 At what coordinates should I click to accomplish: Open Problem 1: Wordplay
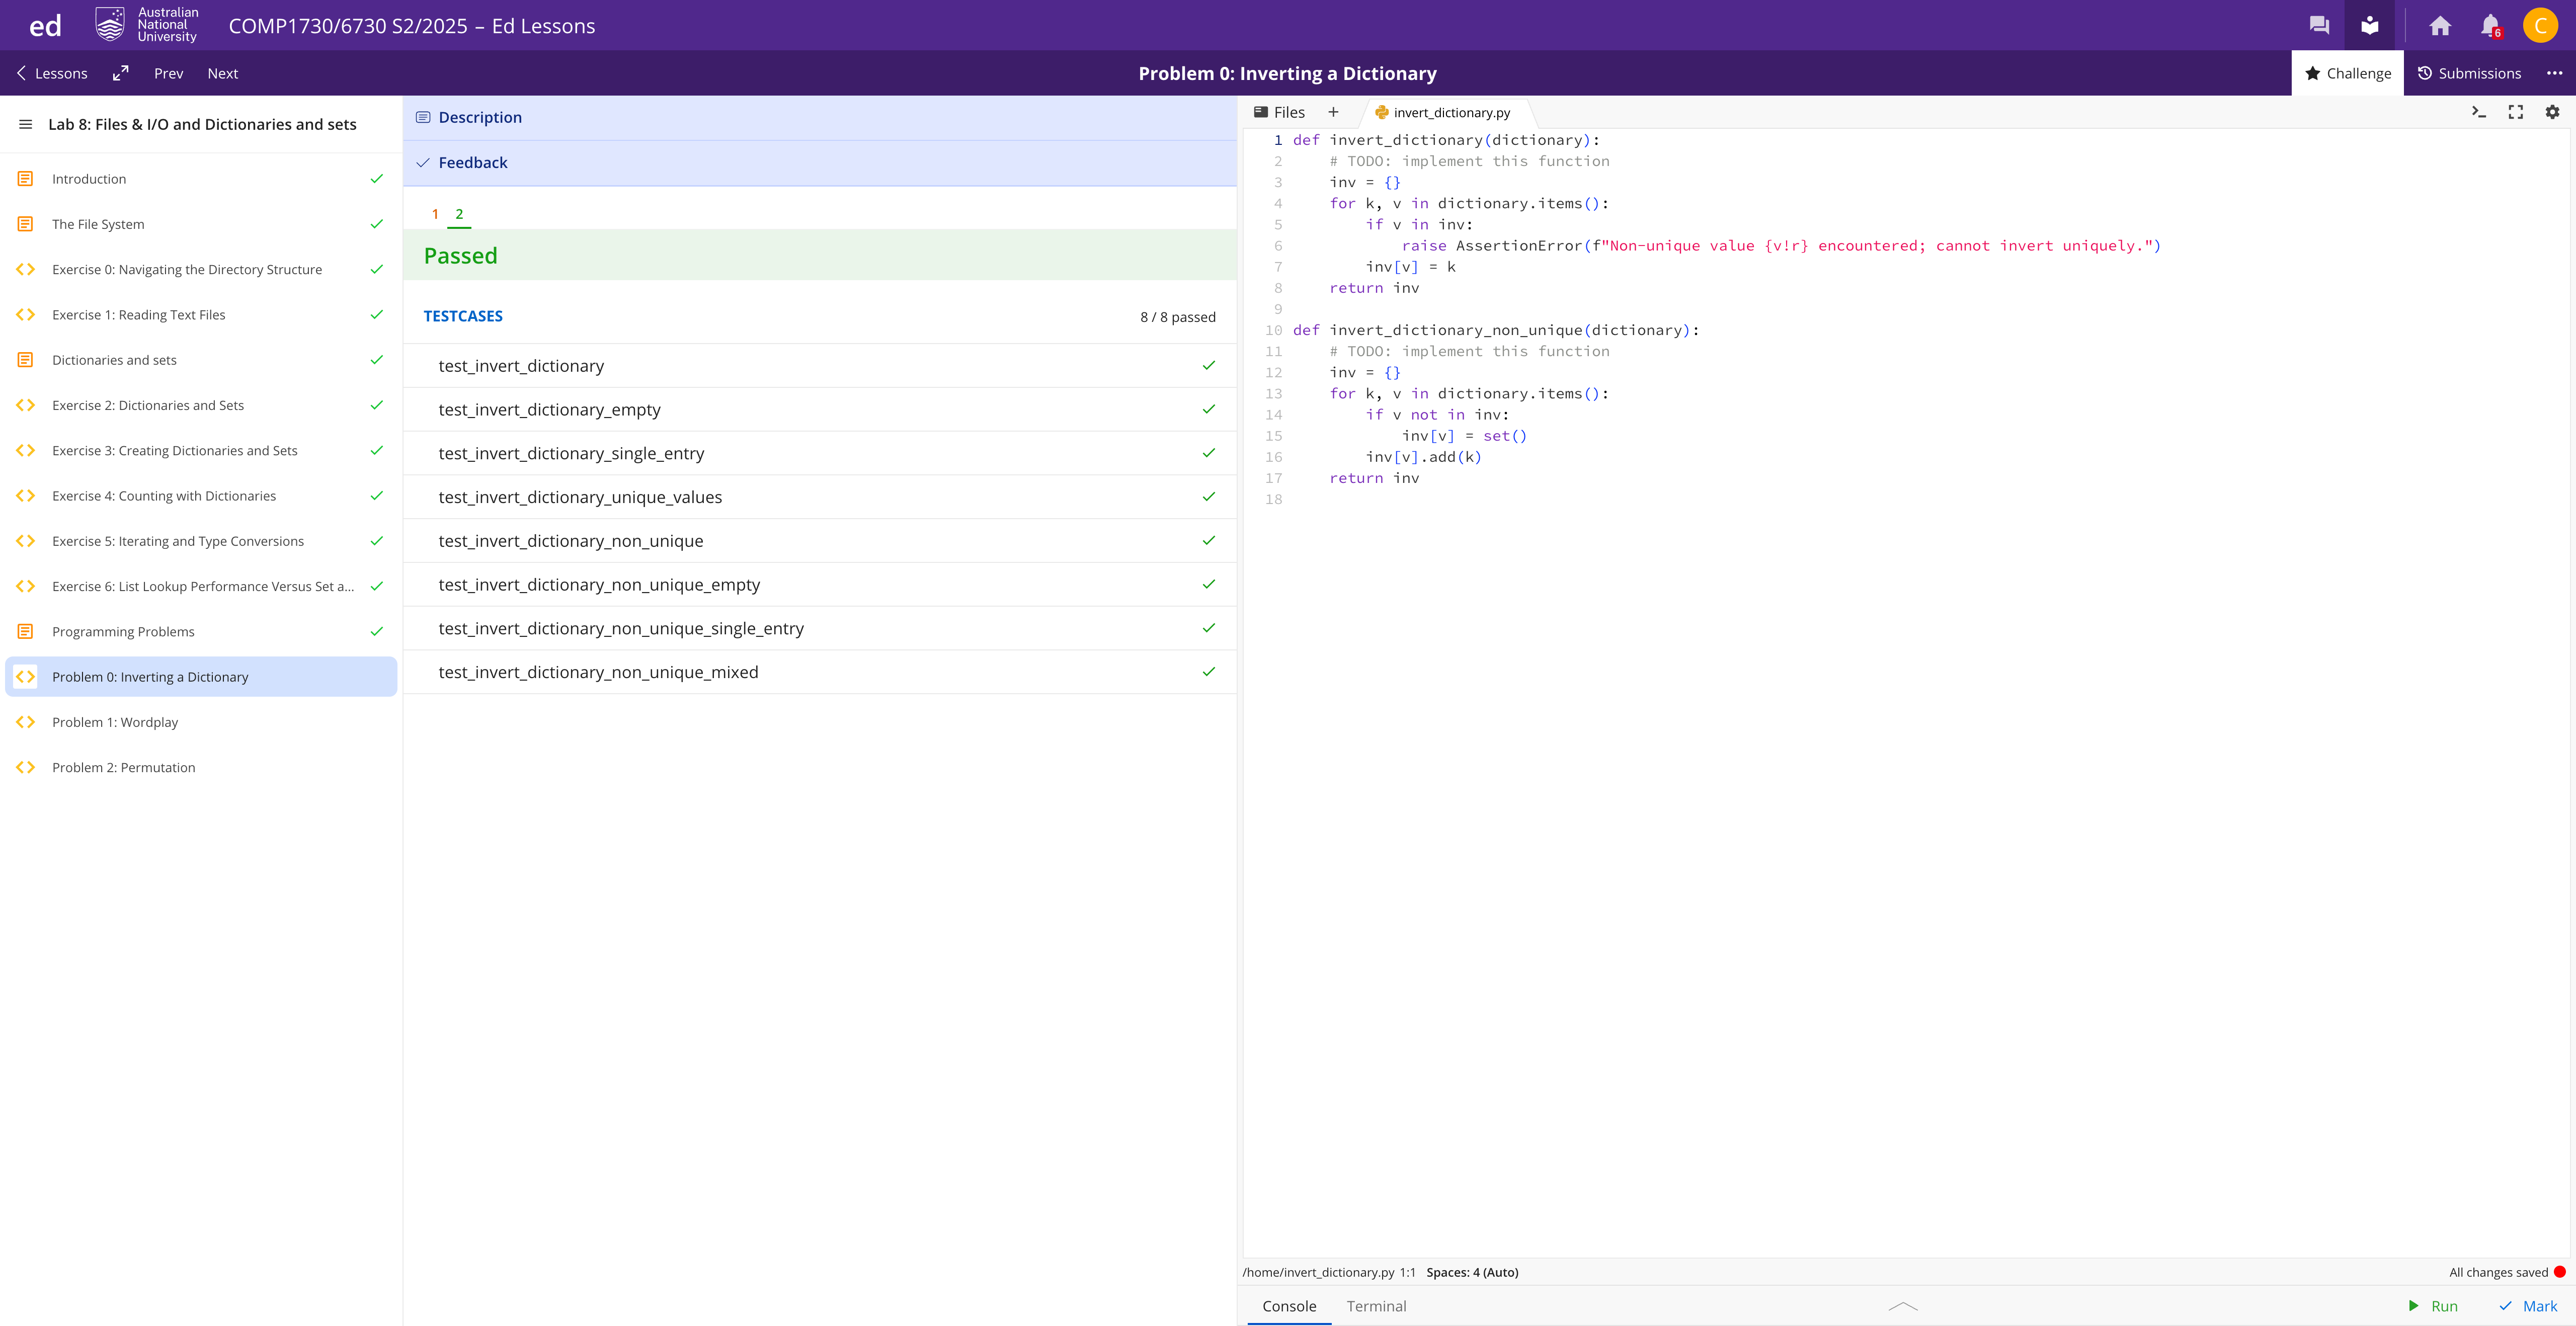click(201, 722)
